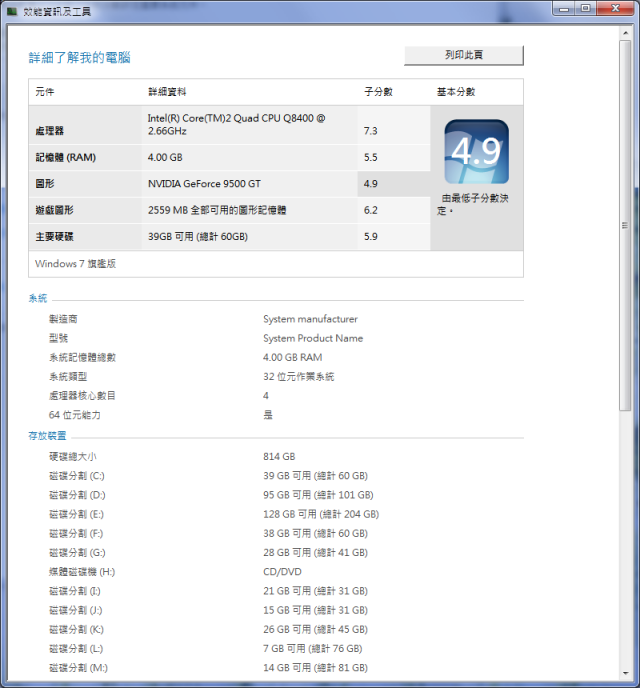This screenshot has width=640, height=688.
Task: Select the 主要硬碟 row label
Action: pos(54,236)
